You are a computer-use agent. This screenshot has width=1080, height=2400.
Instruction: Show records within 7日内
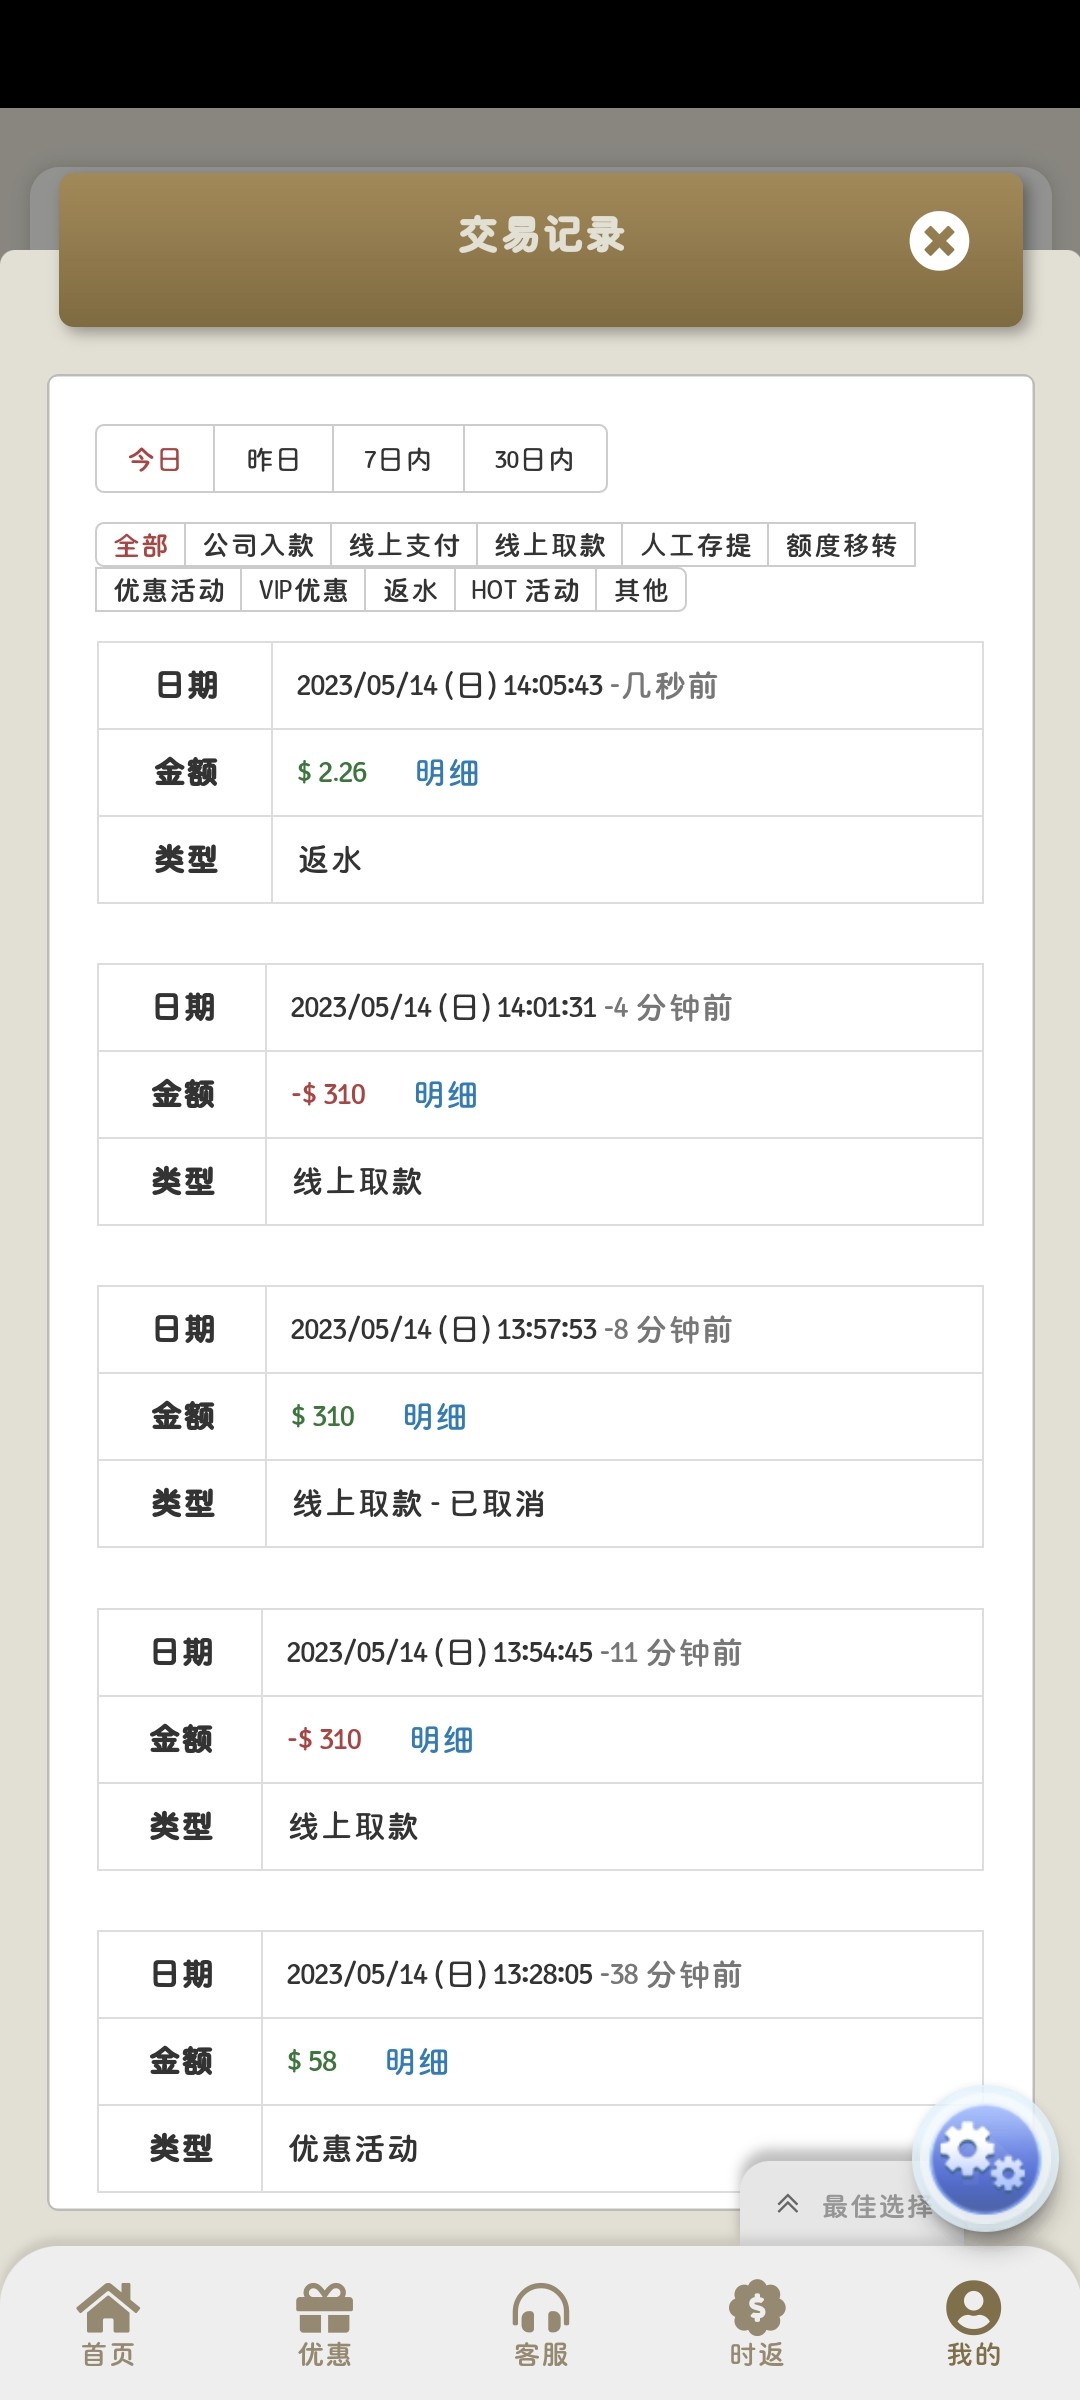pos(398,459)
